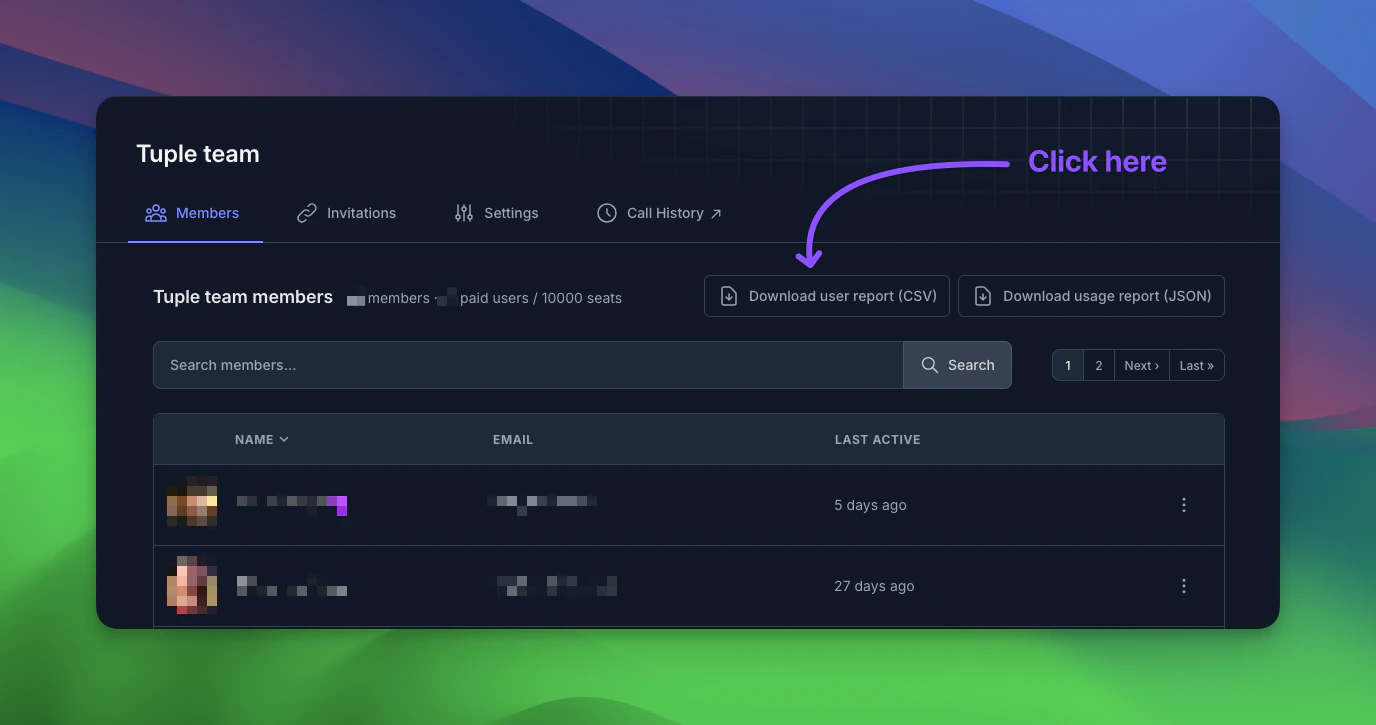Viewport: 1376px width, 725px height.
Task: Click the Invitations chain-link icon
Action: pyautogui.click(x=307, y=213)
